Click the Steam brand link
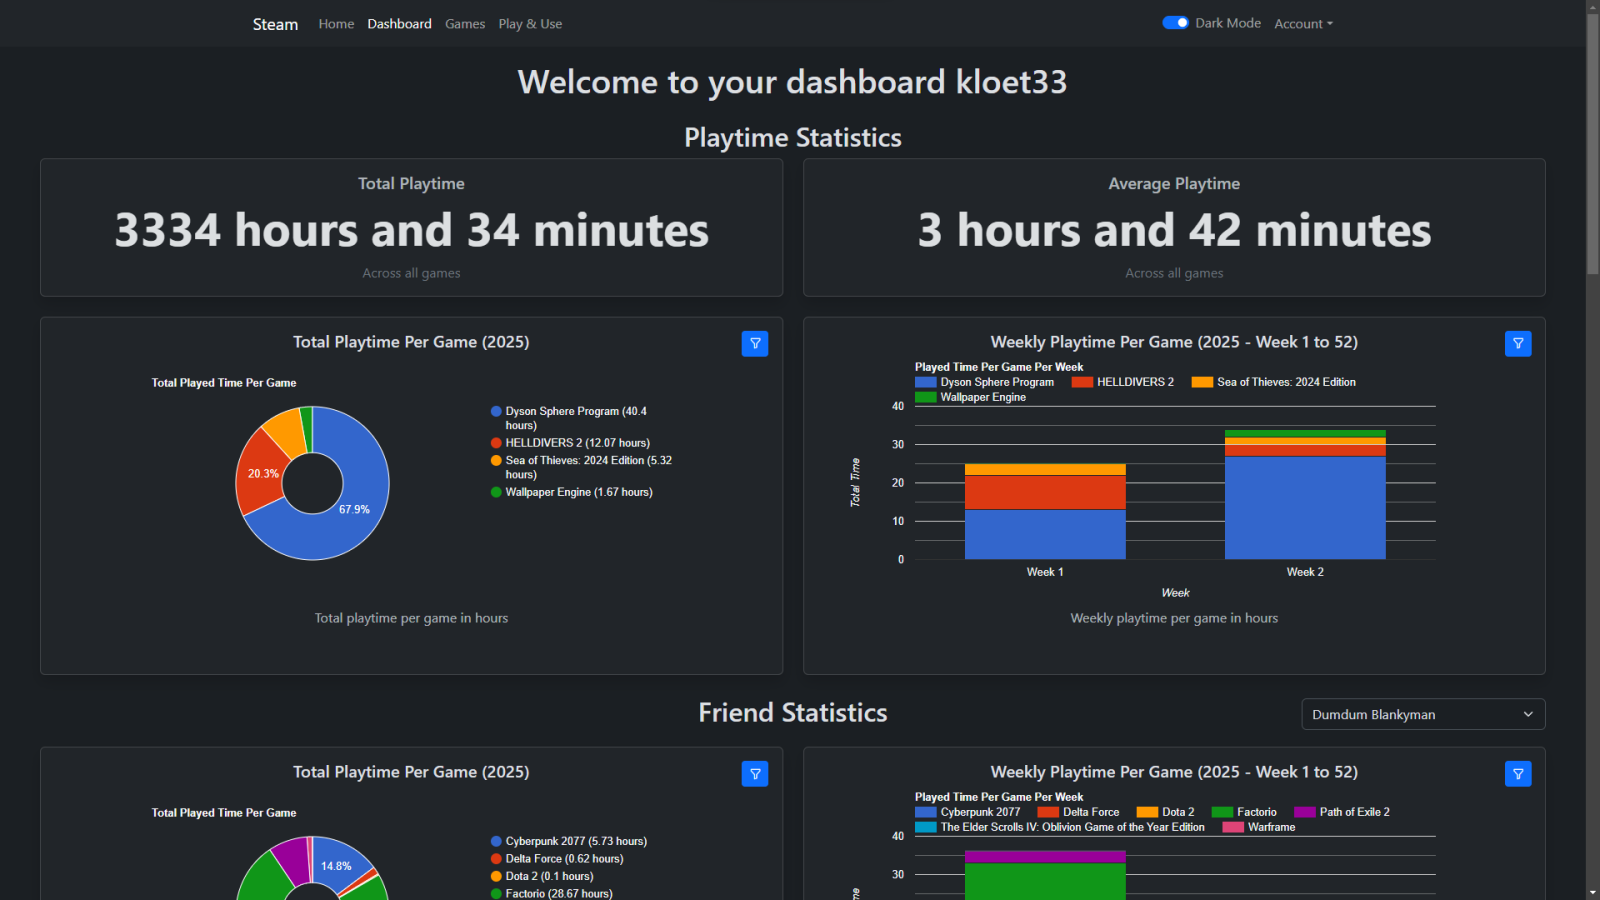Image resolution: width=1600 pixels, height=900 pixels. point(275,23)
